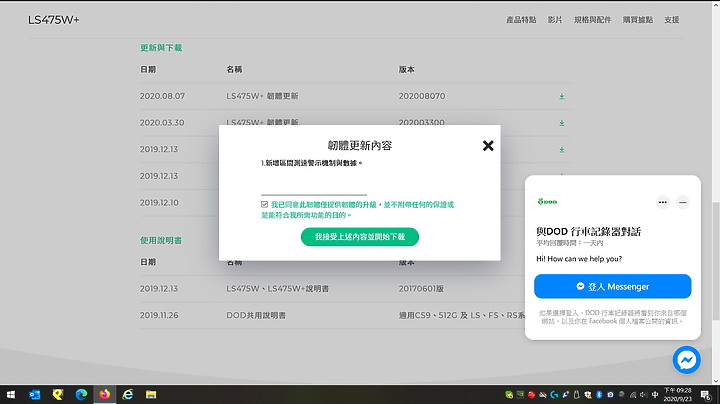Click the green LINE tray icon
The image size is (720, 404).
tap(509, 394)
